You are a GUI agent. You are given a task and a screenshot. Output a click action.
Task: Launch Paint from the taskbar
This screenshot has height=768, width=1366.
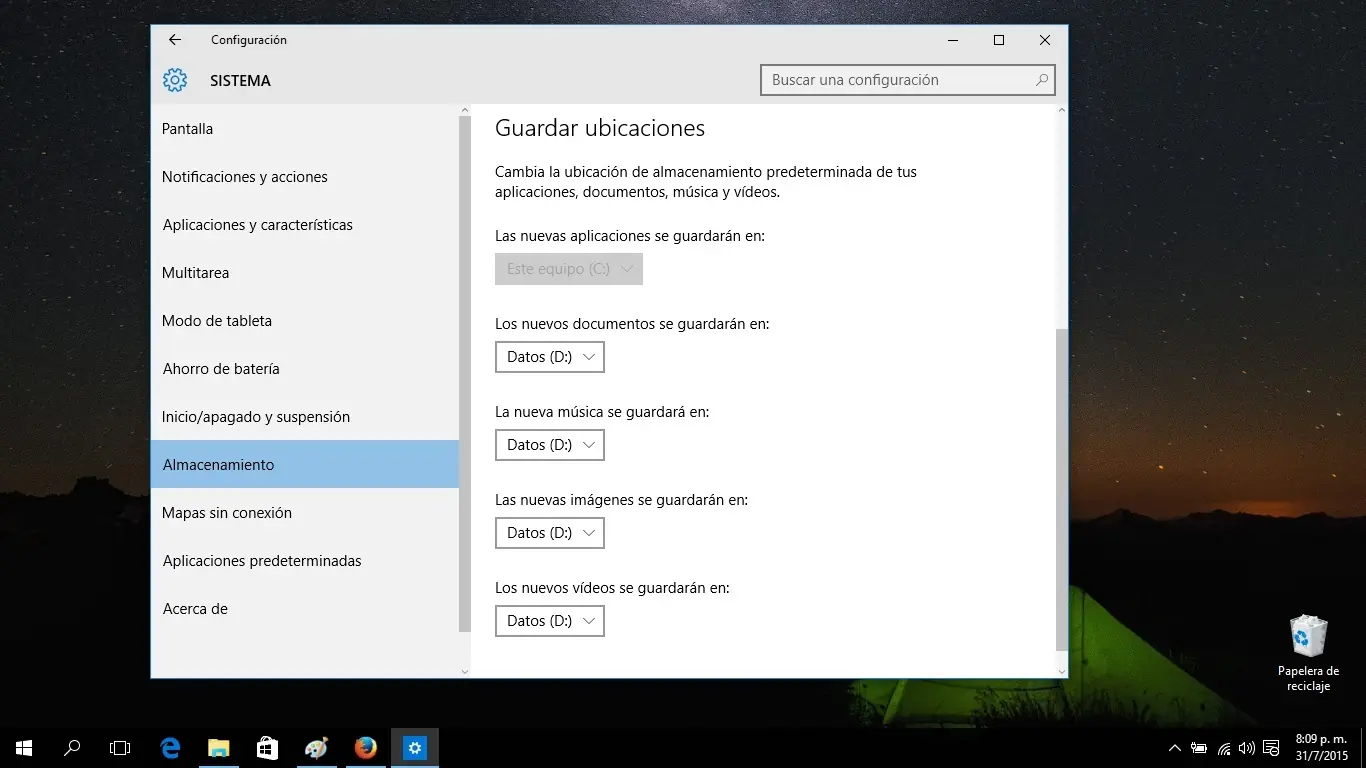316,747
